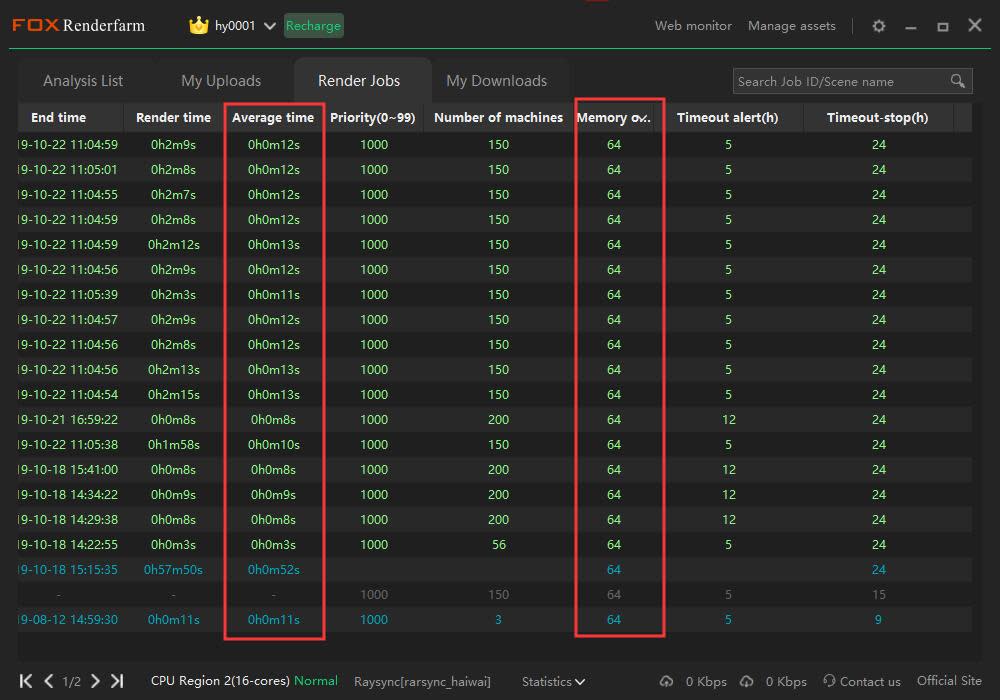Click render time 0h57m50s cell
Screen dimensions: 1000x700
(x=173, y=569)
